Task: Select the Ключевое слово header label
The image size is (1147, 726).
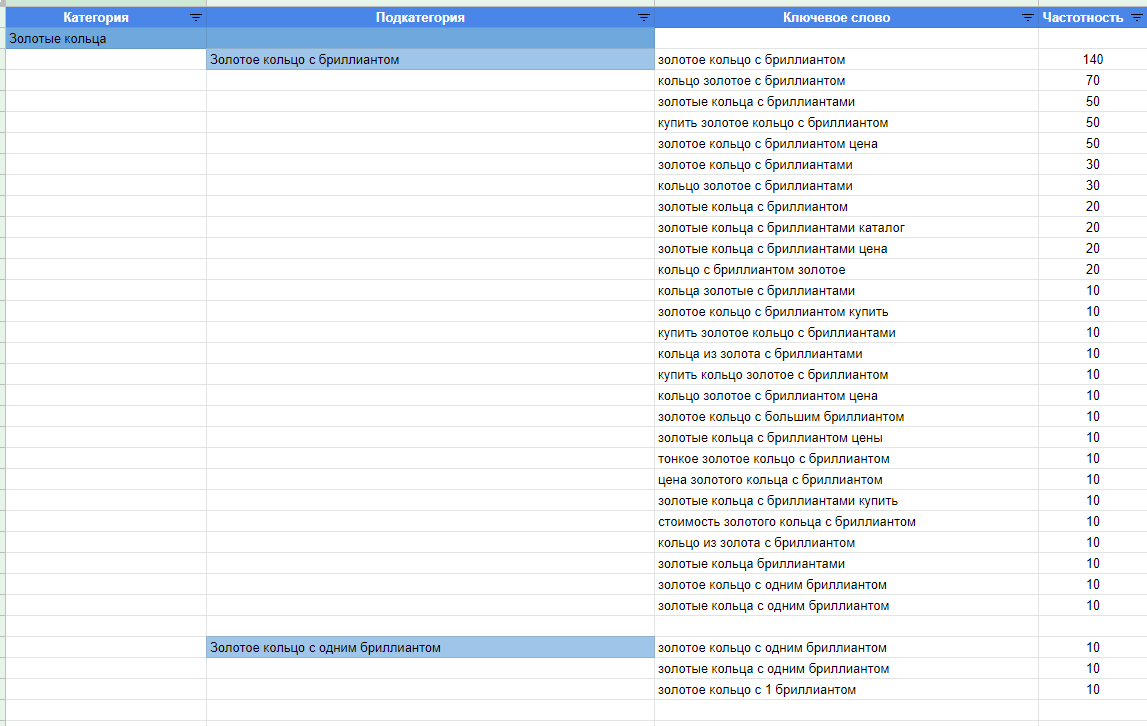Action: tap(836, 18)
